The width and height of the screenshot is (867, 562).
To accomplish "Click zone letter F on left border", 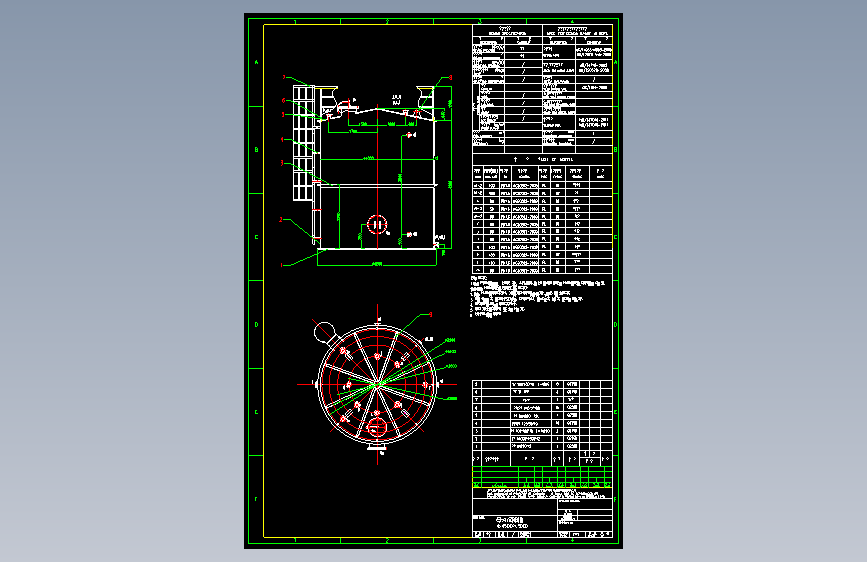I will 257,499.
